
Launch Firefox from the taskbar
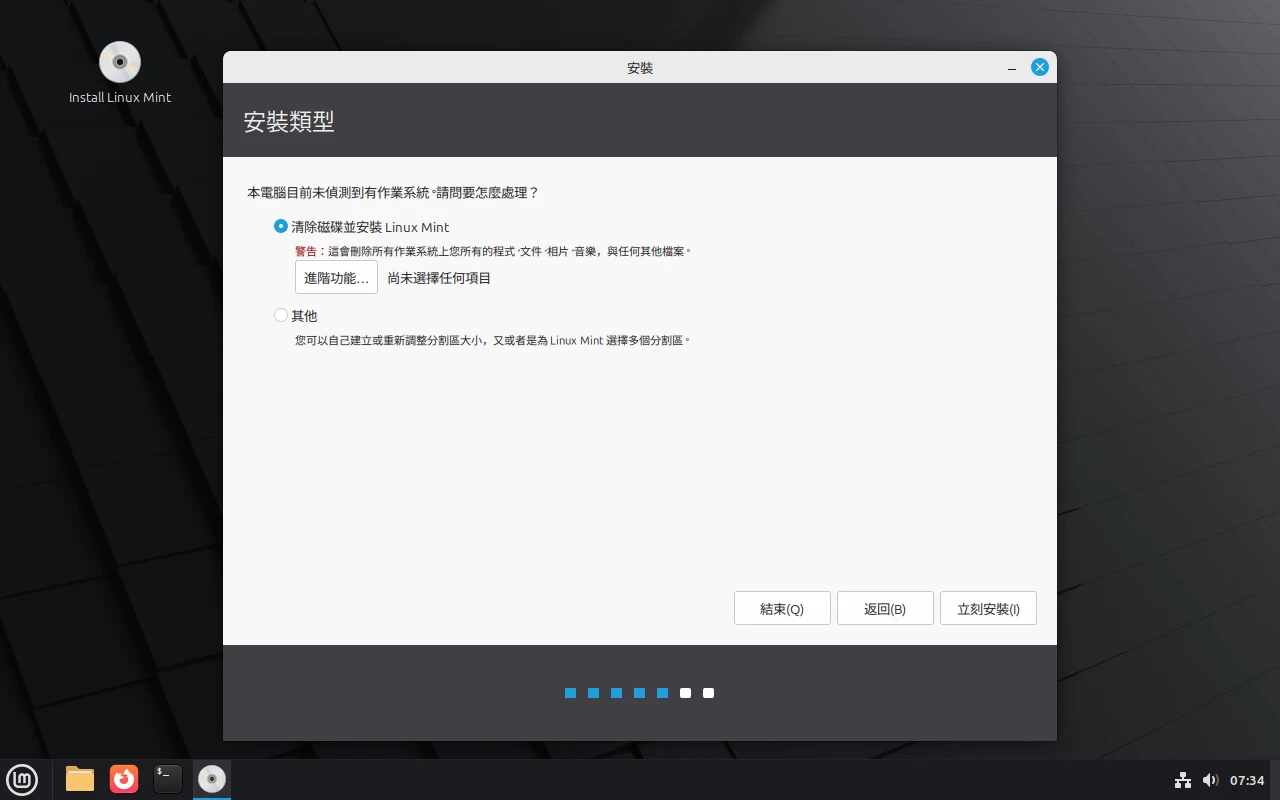(x=124, y=779)
